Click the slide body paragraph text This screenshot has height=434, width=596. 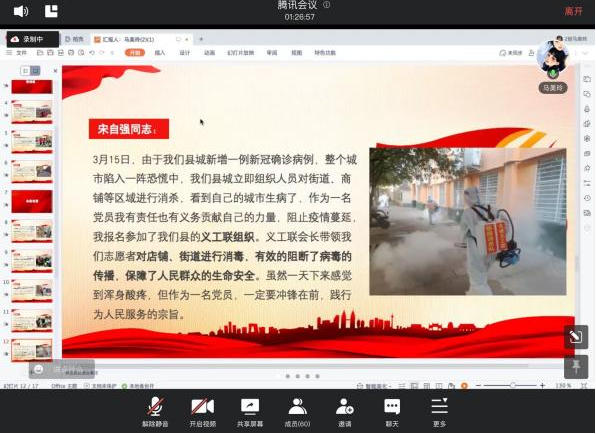(x=224, y=236)
